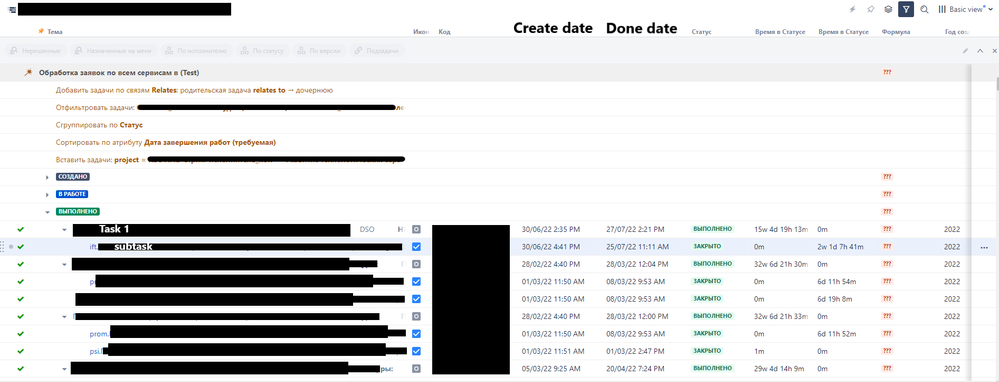This screenshot has height=382, width=999.
Task: Toggle the Нерешенные quick filter
Action: coord(35,50)
